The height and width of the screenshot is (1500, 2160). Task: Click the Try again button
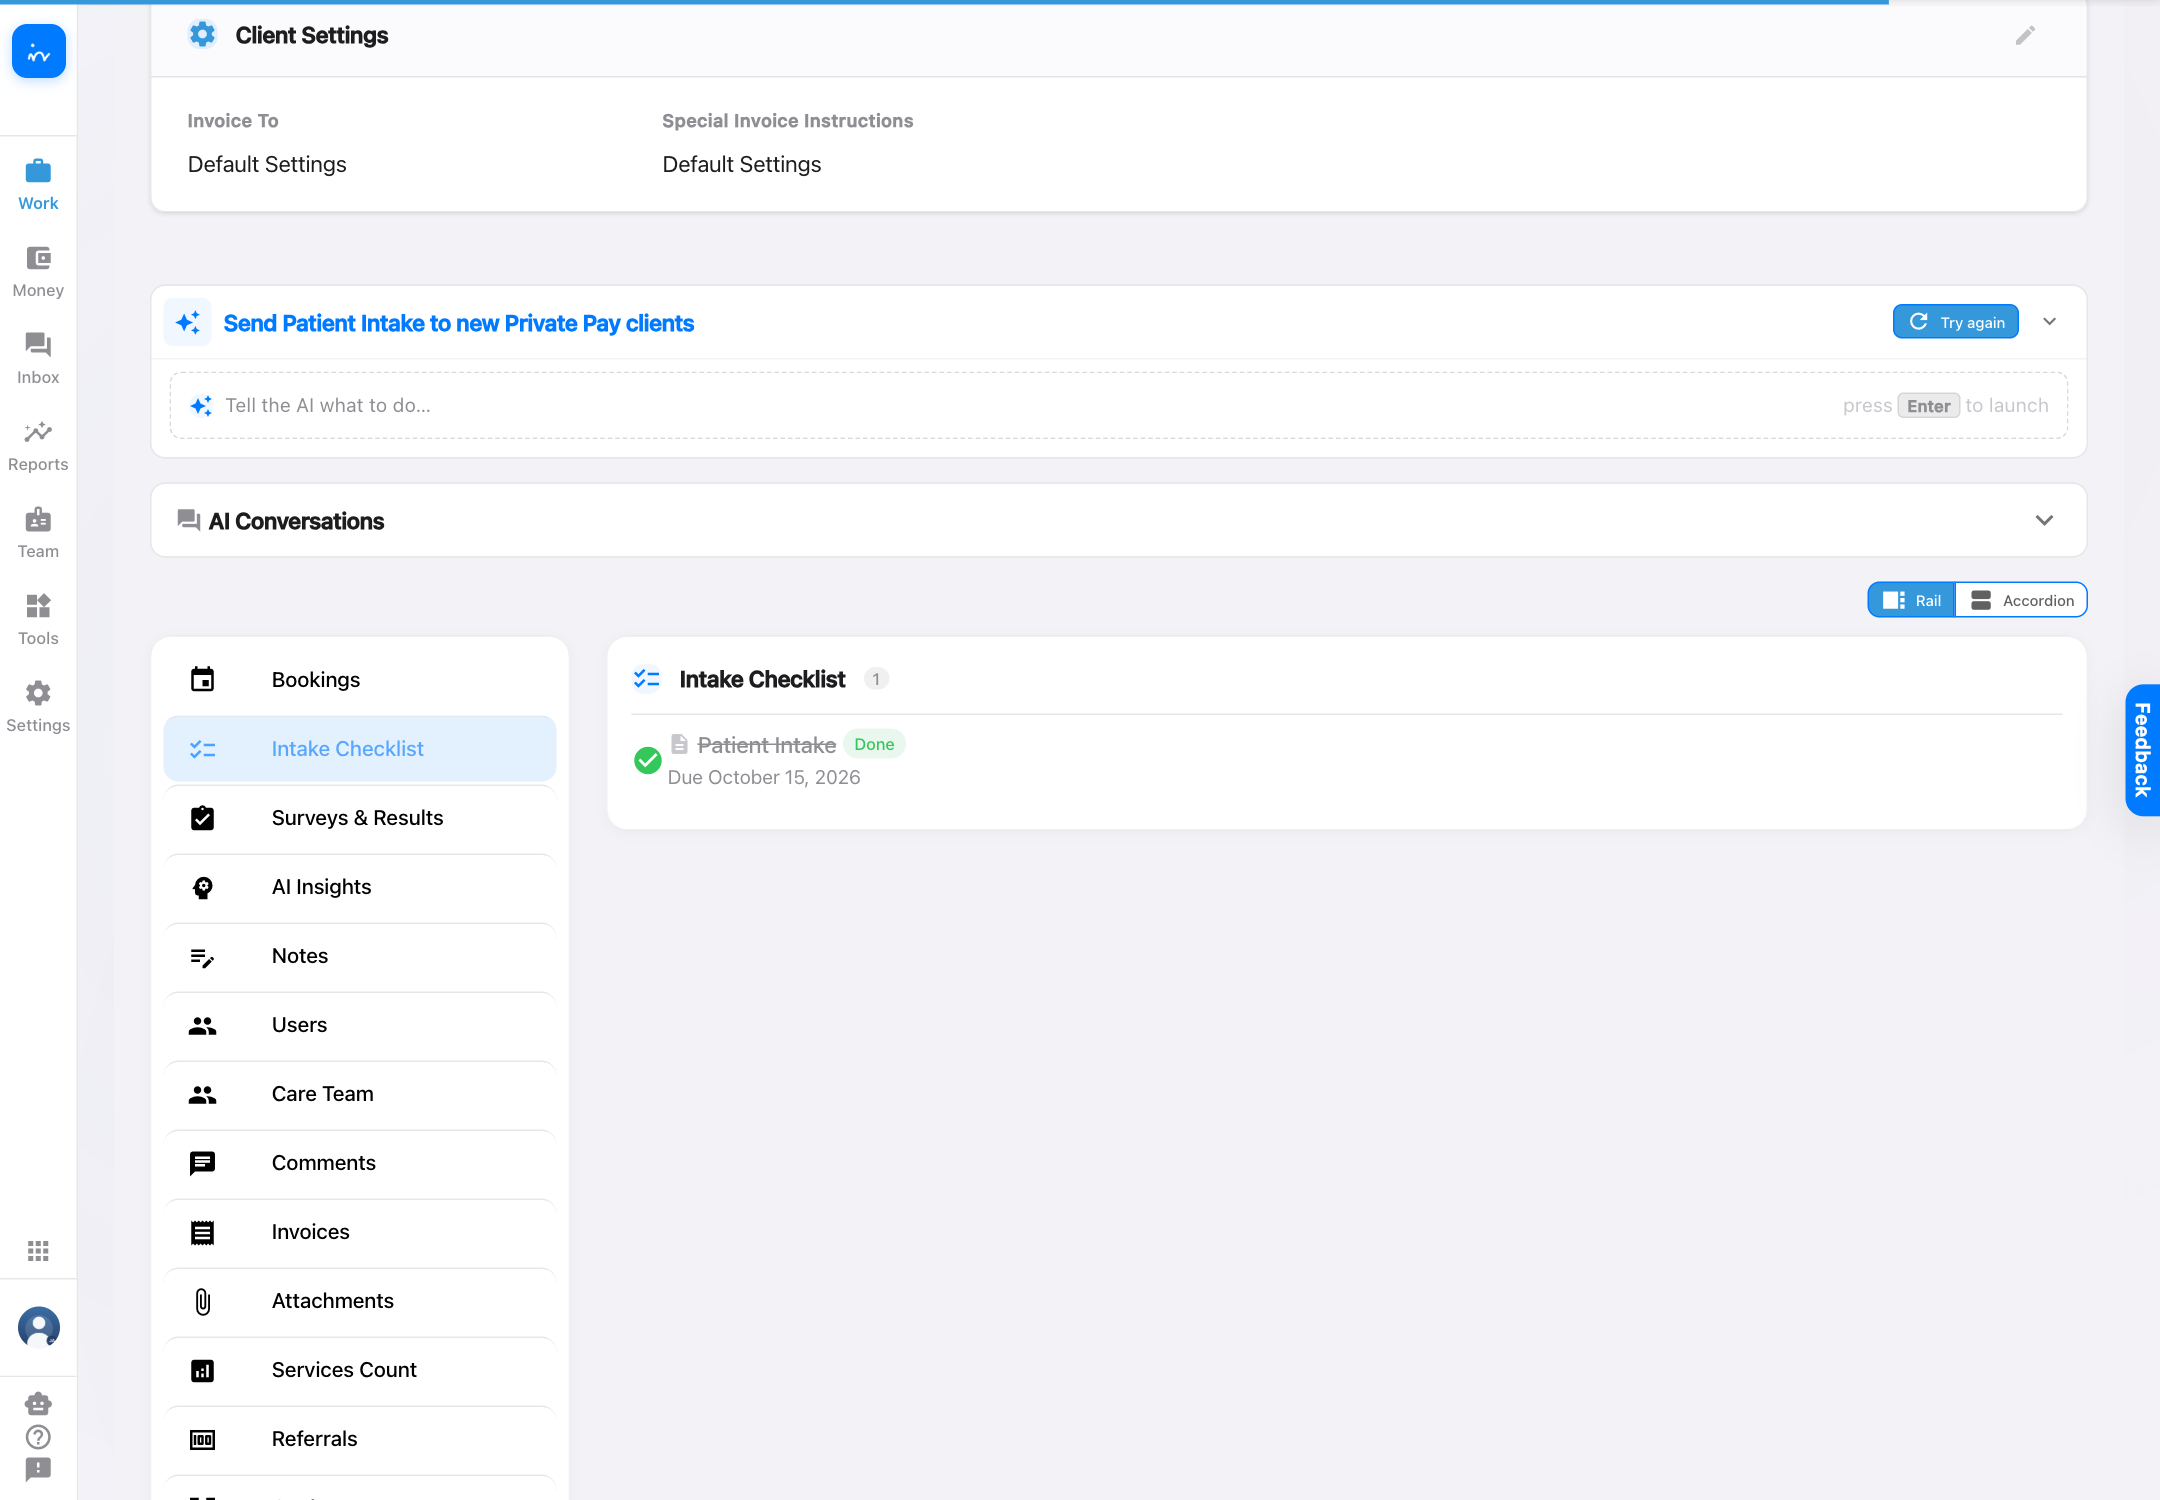pos(1956,322)
